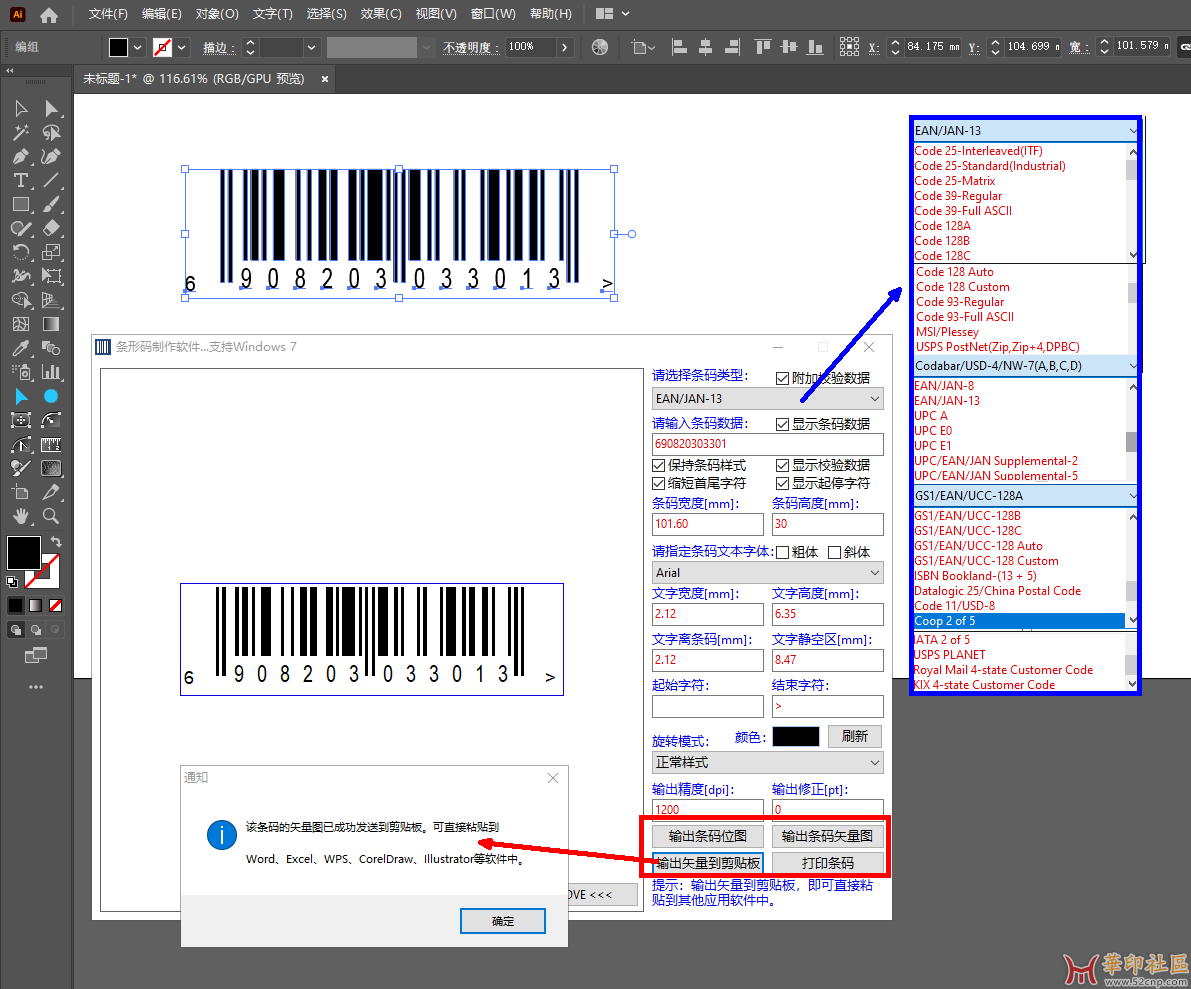This screenshot has width=1191, height=989.
Task: Click 输出条码位图 button
Action: click(x=707, y=836)
